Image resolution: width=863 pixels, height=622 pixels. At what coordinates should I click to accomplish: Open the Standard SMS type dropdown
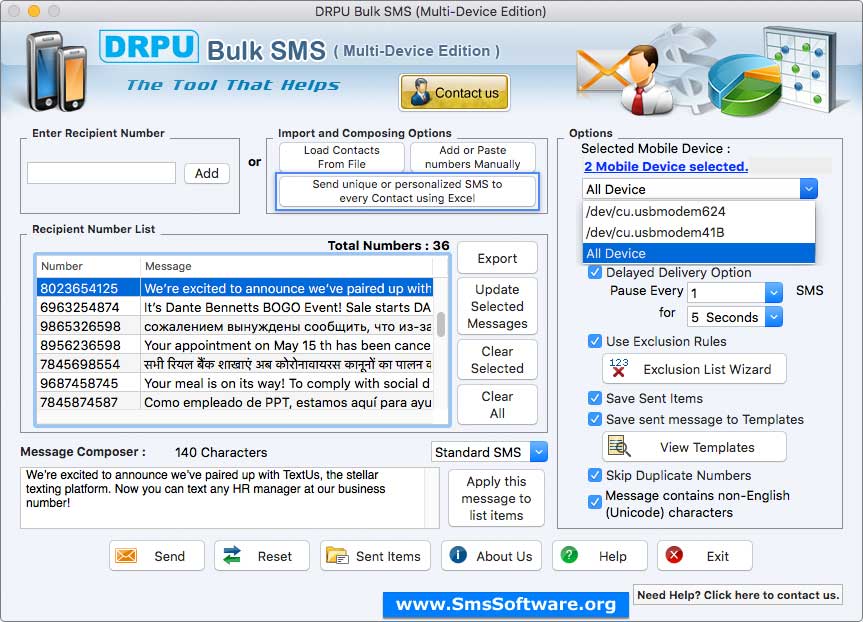539,452
